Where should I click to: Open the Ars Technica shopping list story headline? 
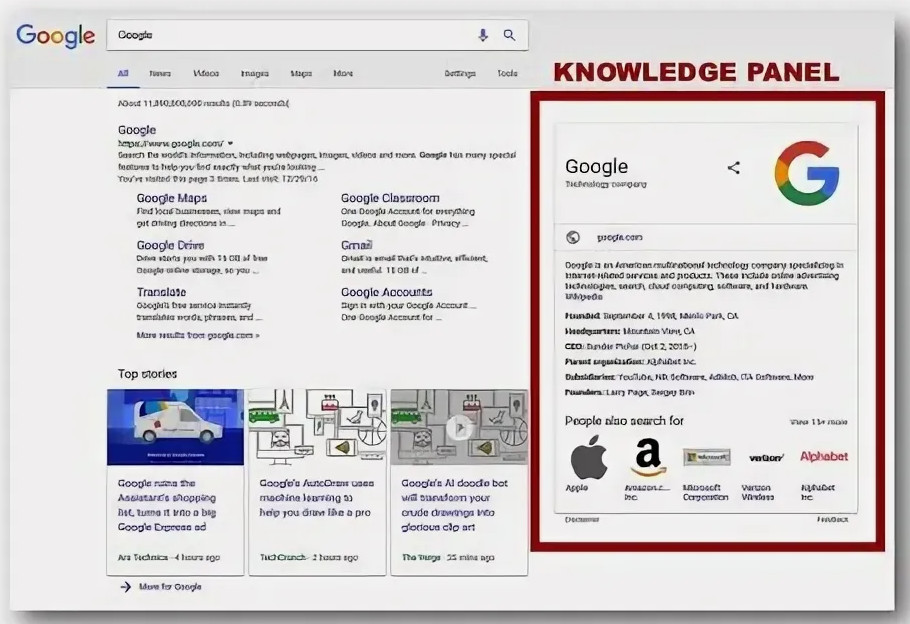(167, 506)
